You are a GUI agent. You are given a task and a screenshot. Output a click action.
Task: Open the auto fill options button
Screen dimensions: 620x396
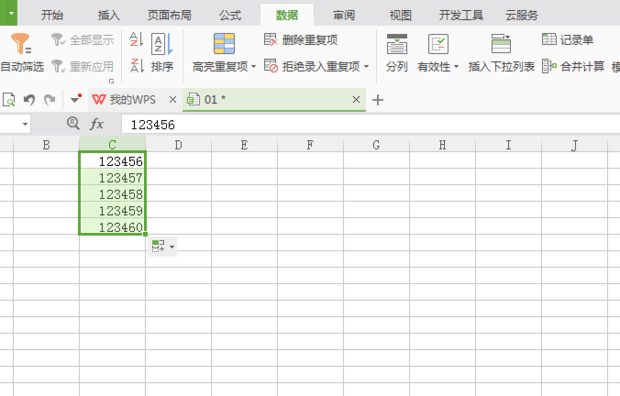(x=162, y=246)
